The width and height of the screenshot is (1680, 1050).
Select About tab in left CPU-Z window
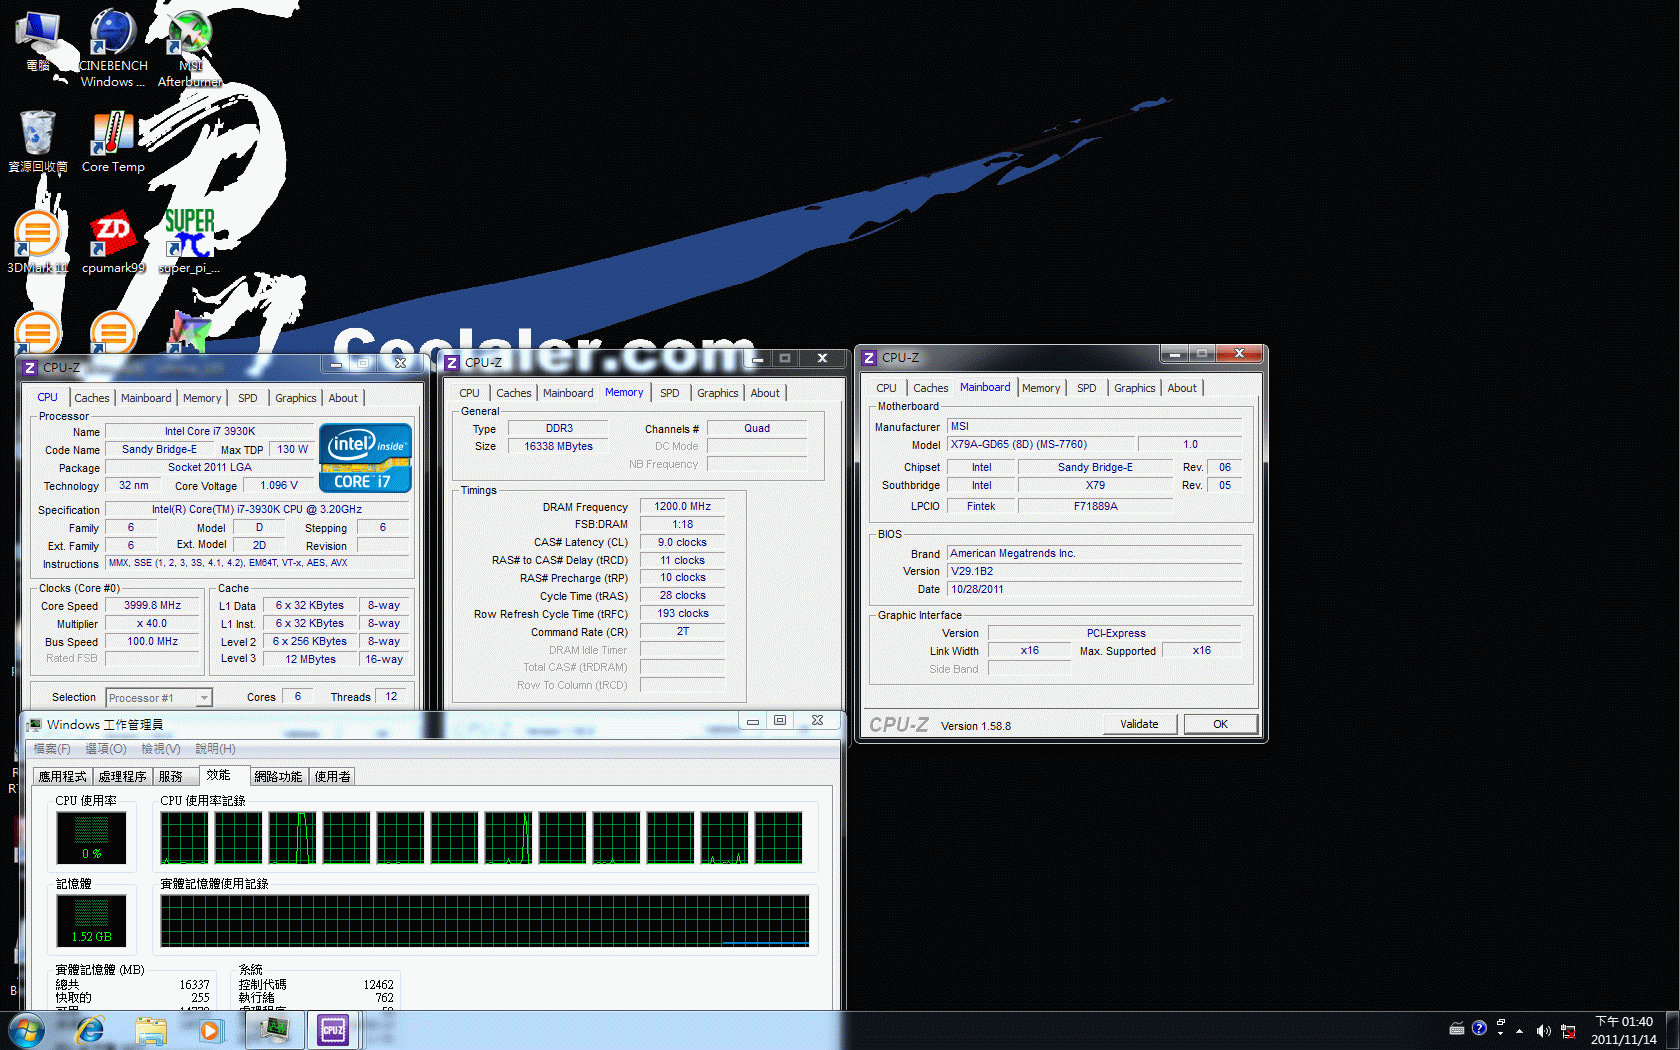point(343,398)
